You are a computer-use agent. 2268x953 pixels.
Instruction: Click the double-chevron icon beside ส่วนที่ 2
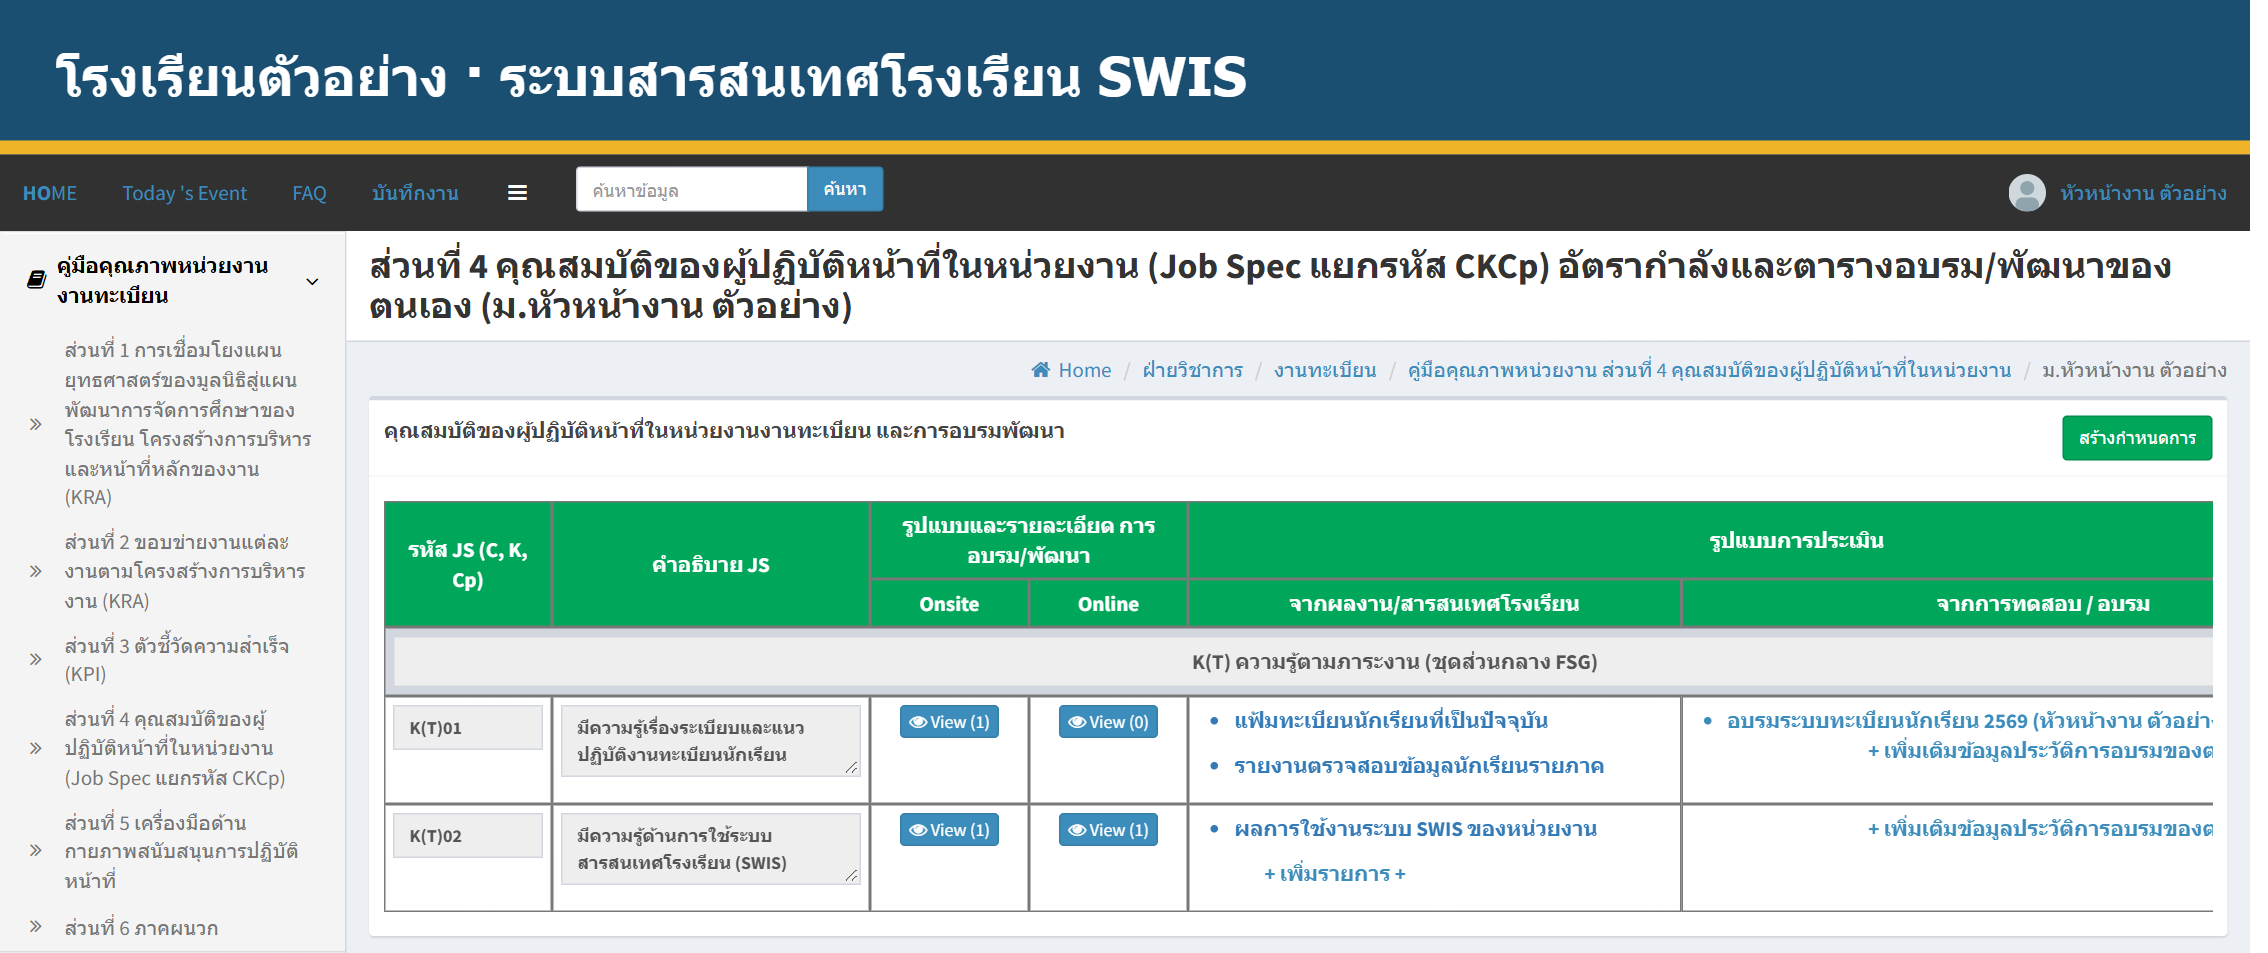(x=36, y=571)
